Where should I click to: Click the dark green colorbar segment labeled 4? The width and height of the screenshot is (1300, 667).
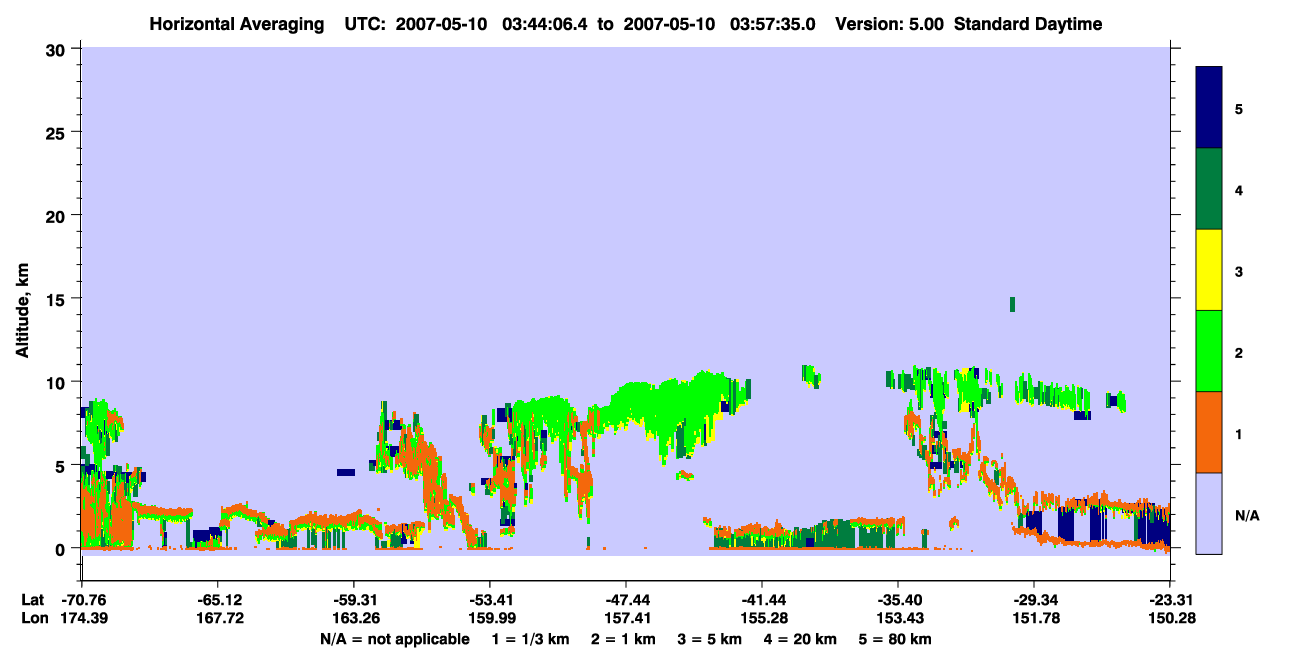click(1209, 189)
